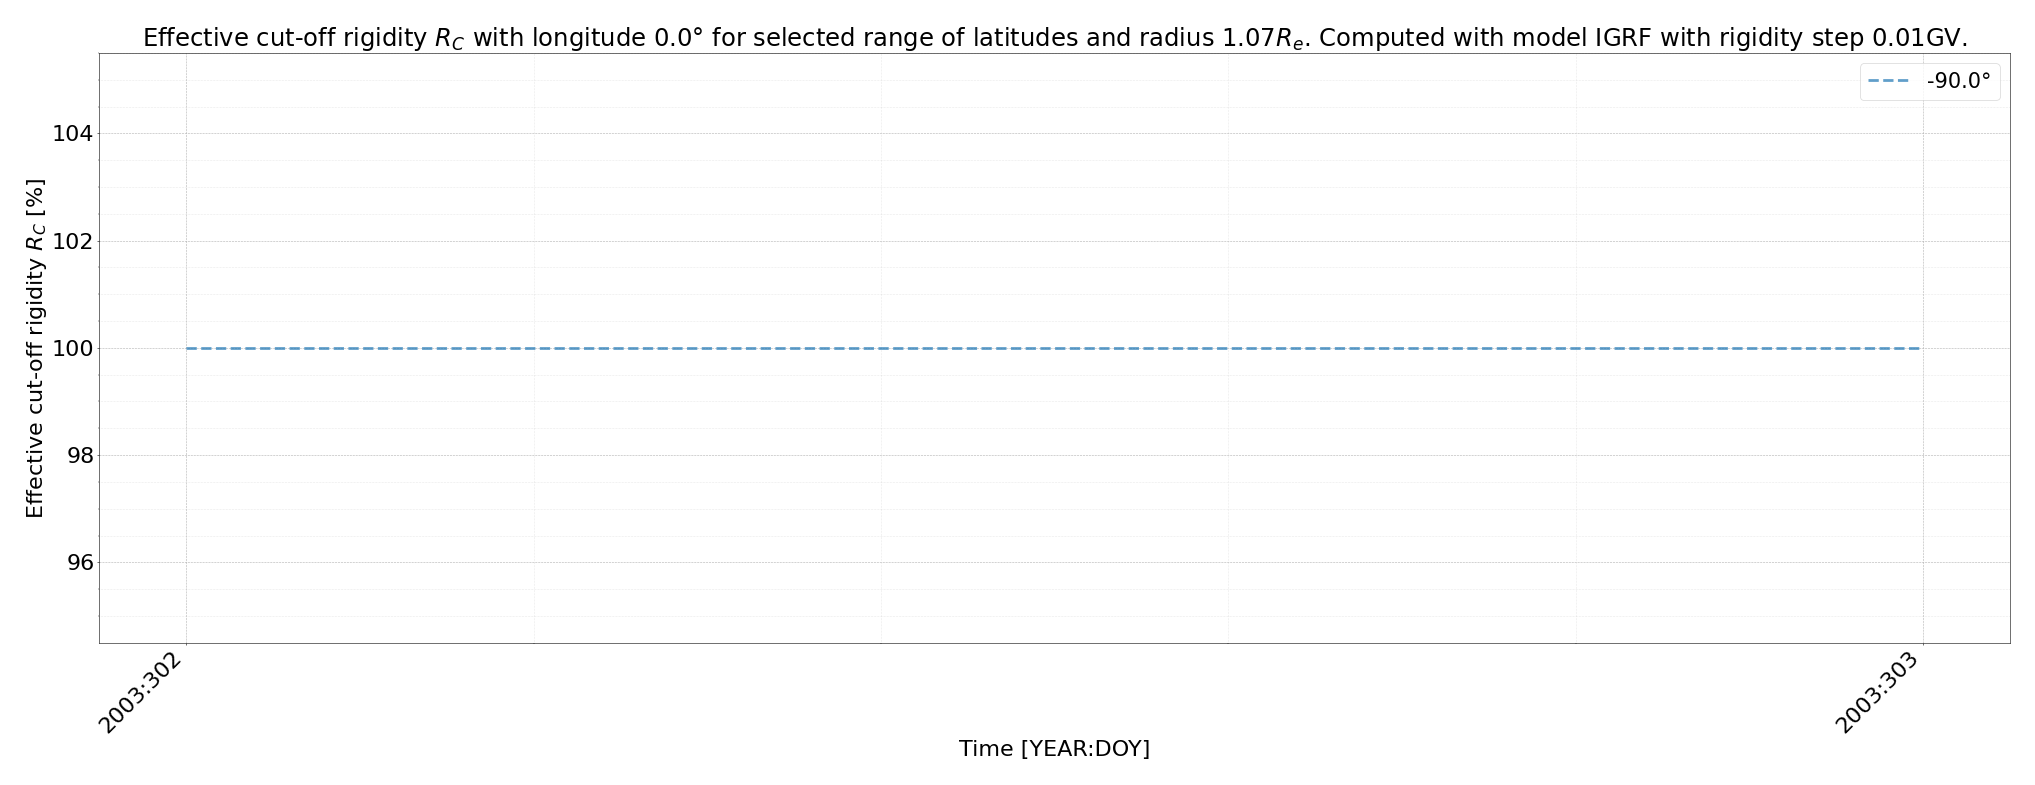Click the Time [YEAR:DOY] axis label

[1054, 748]
